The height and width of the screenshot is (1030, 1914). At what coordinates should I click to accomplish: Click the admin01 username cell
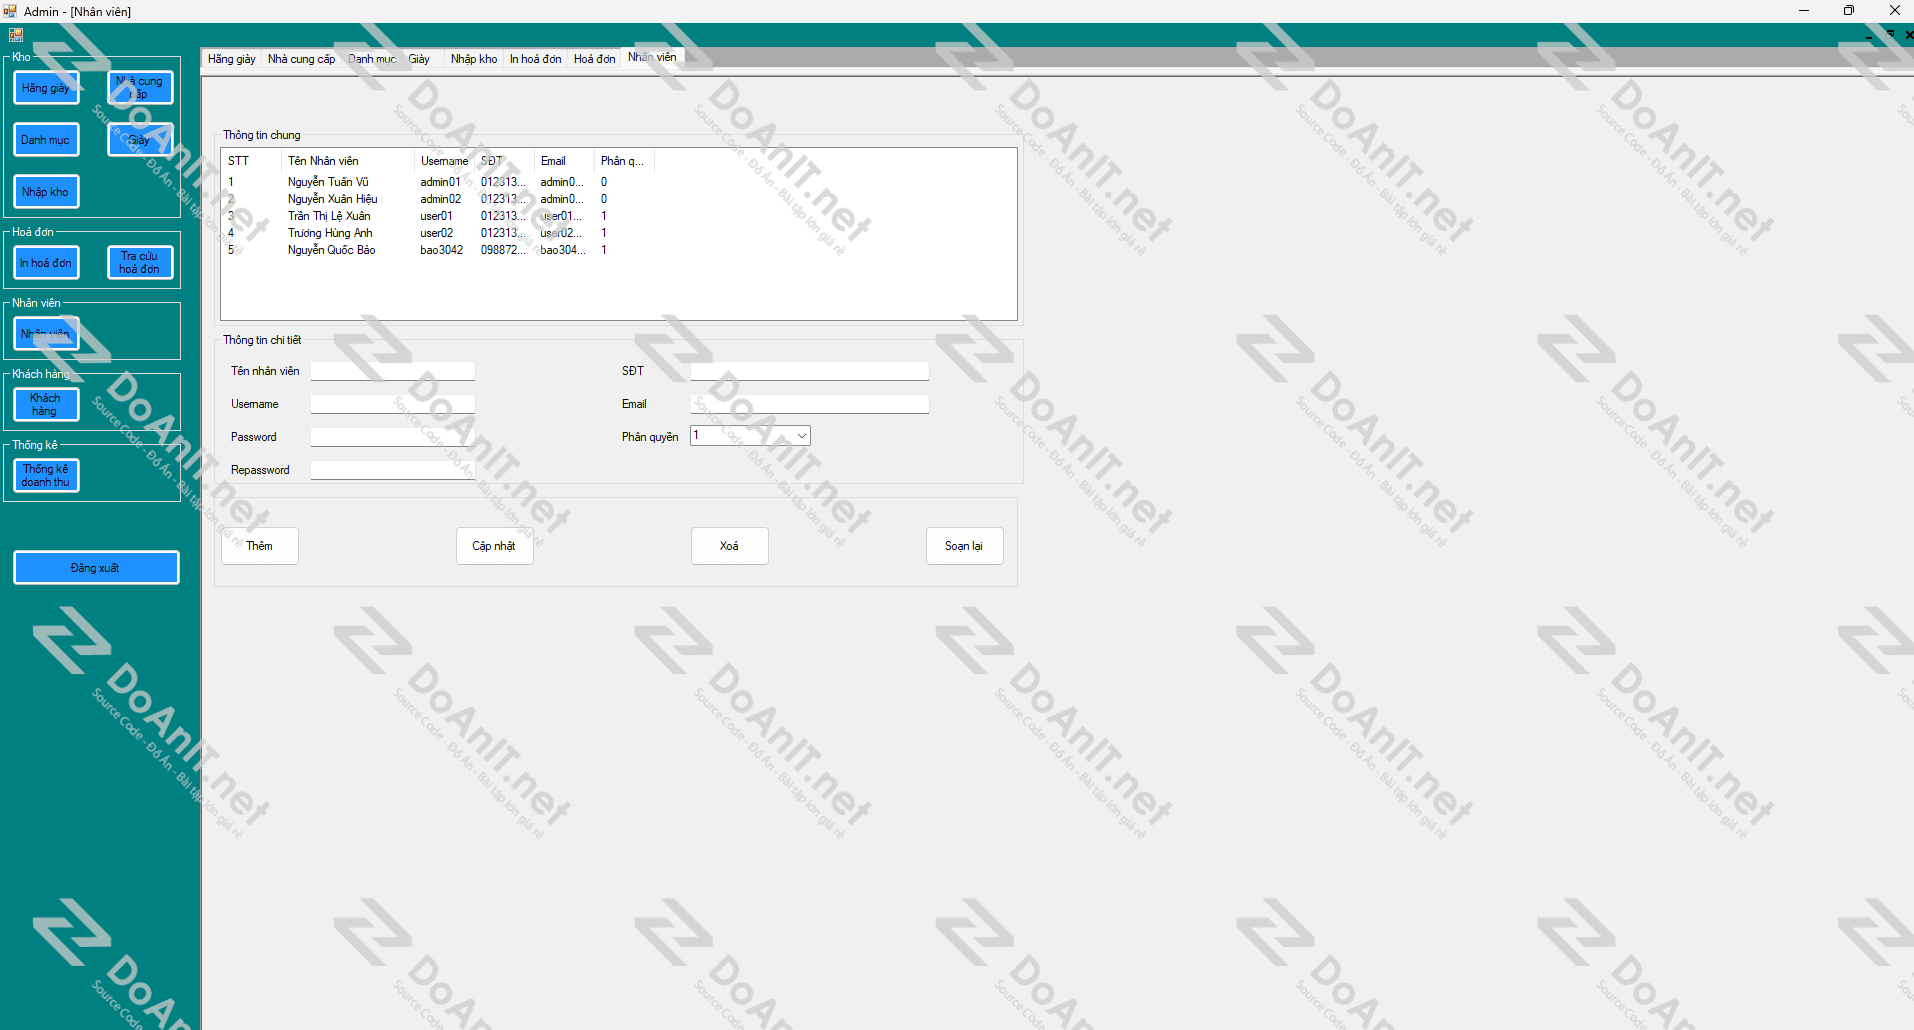(441, 182)
